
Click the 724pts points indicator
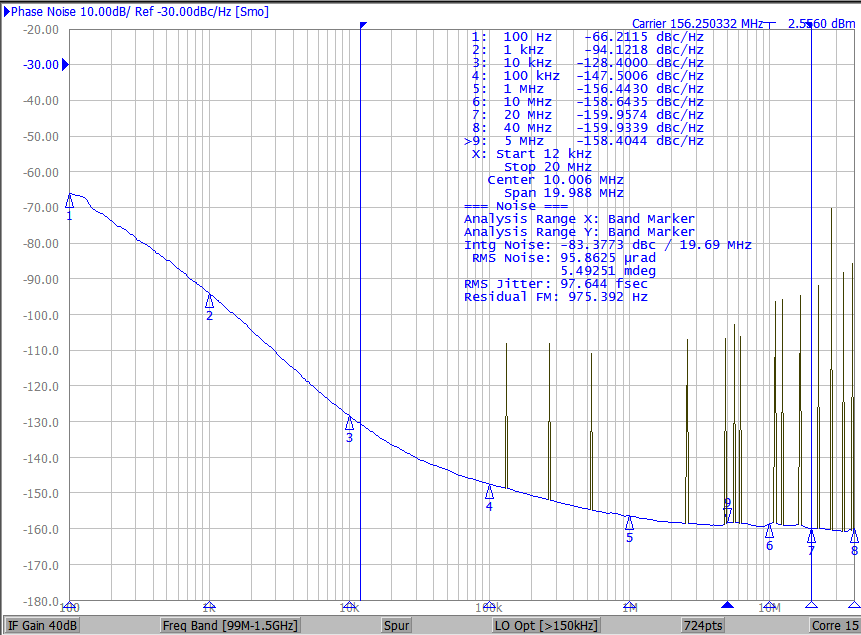[703, 626]
